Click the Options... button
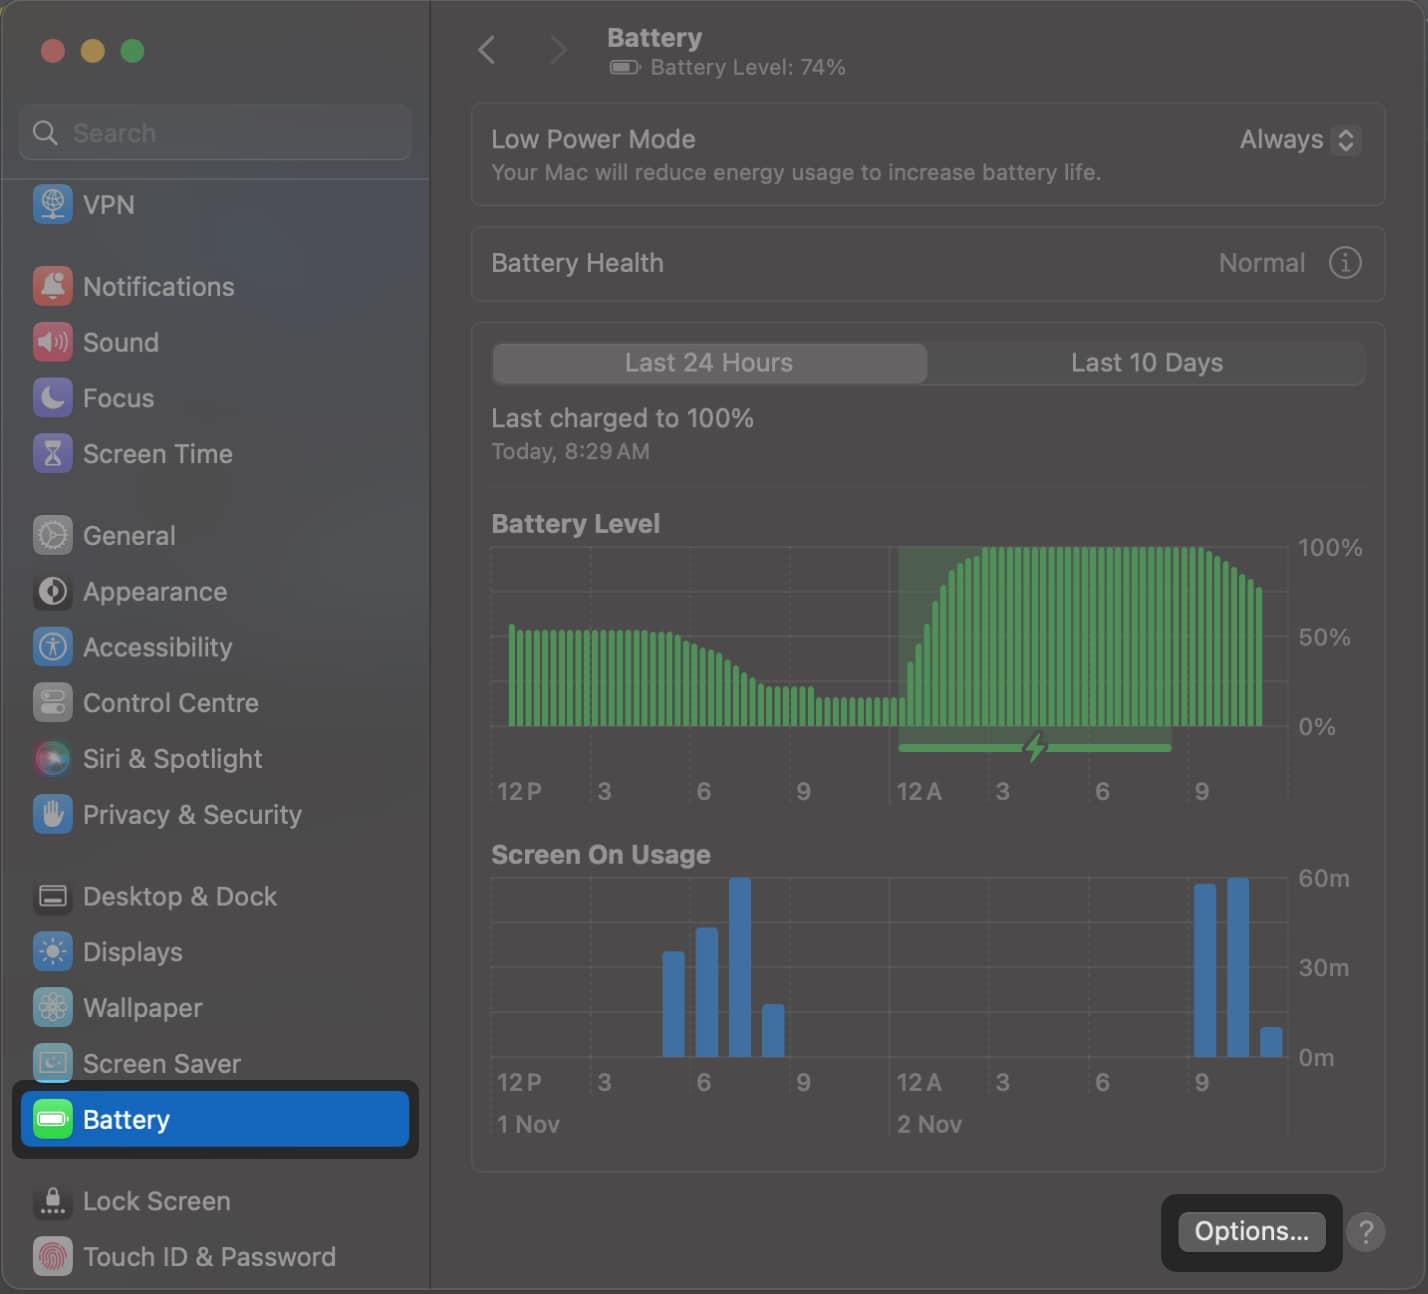This screenshot has height=1294, width=1428. [x=1252, y=1232]
